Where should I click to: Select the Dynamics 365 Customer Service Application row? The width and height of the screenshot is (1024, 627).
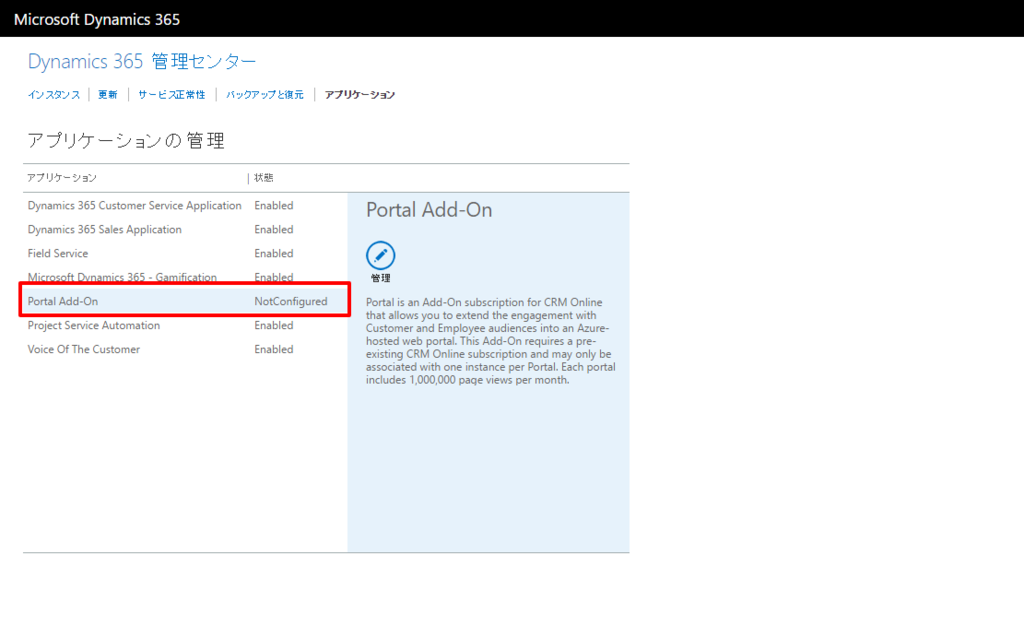click(x=185, y=205)
